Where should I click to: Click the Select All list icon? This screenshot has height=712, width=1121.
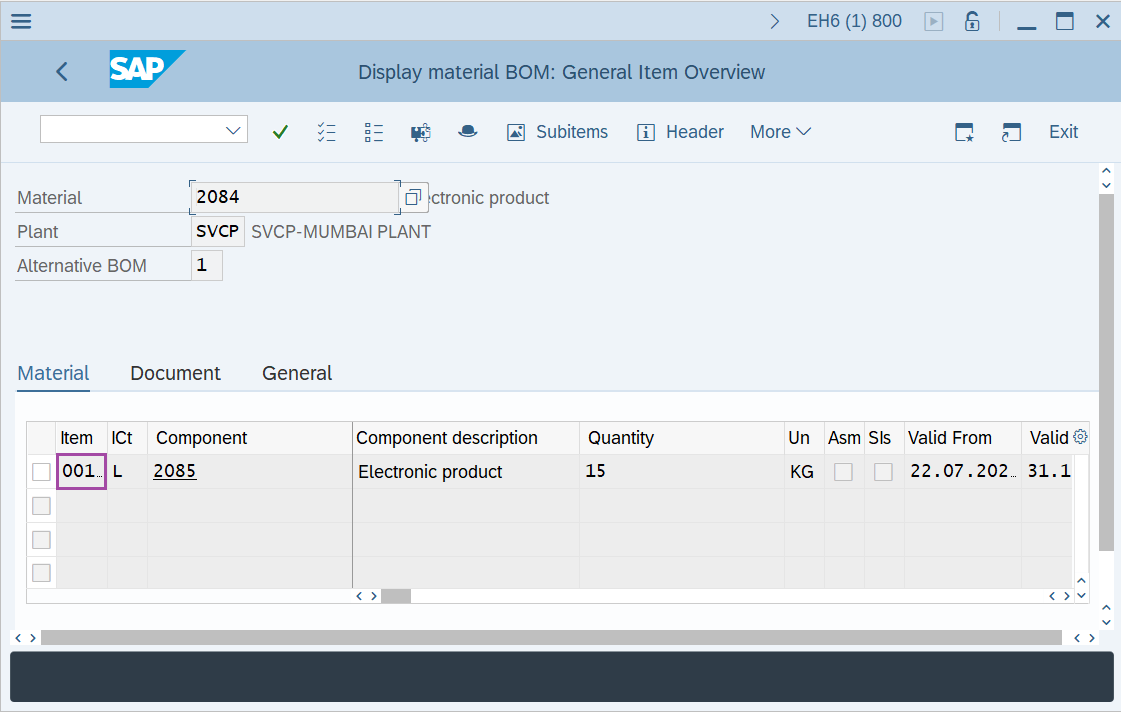[x=326, y=132]
